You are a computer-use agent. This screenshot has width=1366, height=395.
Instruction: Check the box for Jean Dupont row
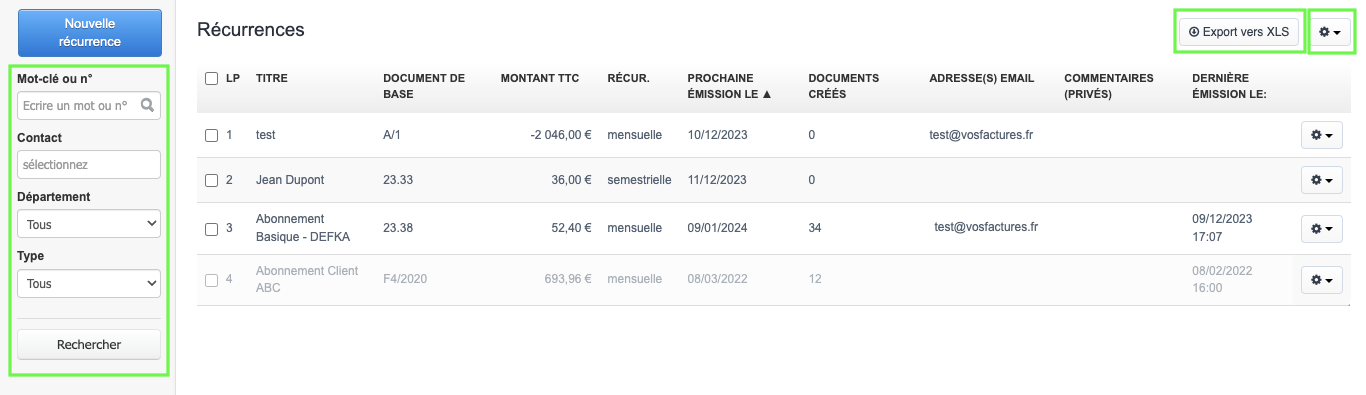coord(211,180)
